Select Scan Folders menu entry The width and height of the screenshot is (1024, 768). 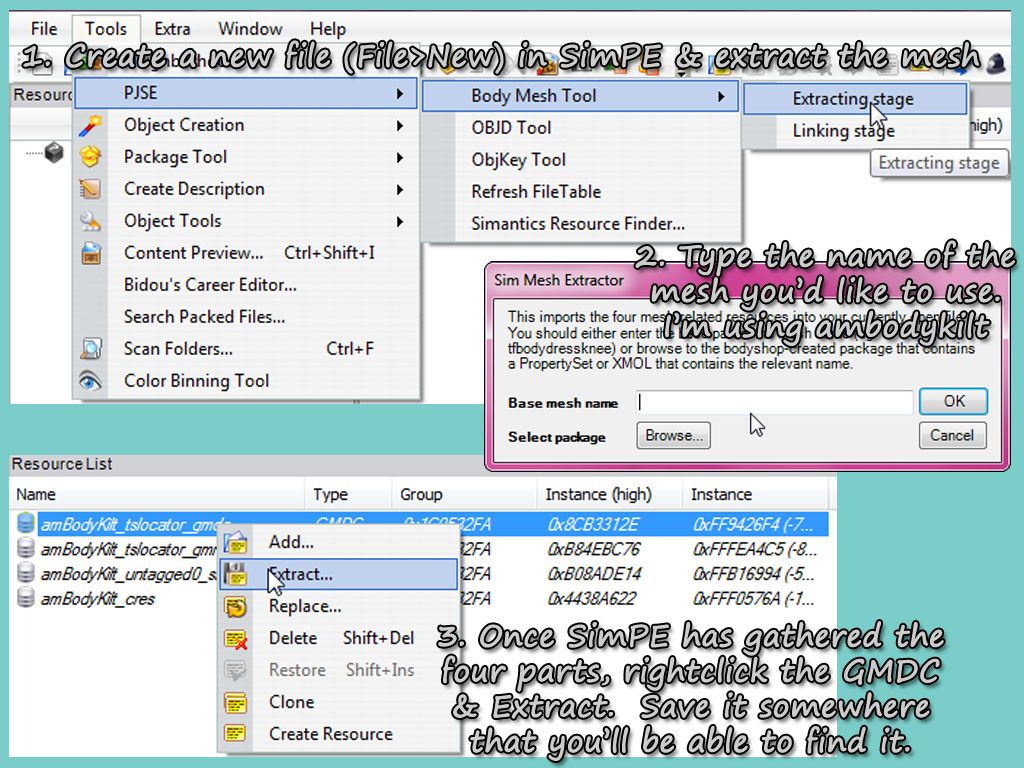(246, 349)
